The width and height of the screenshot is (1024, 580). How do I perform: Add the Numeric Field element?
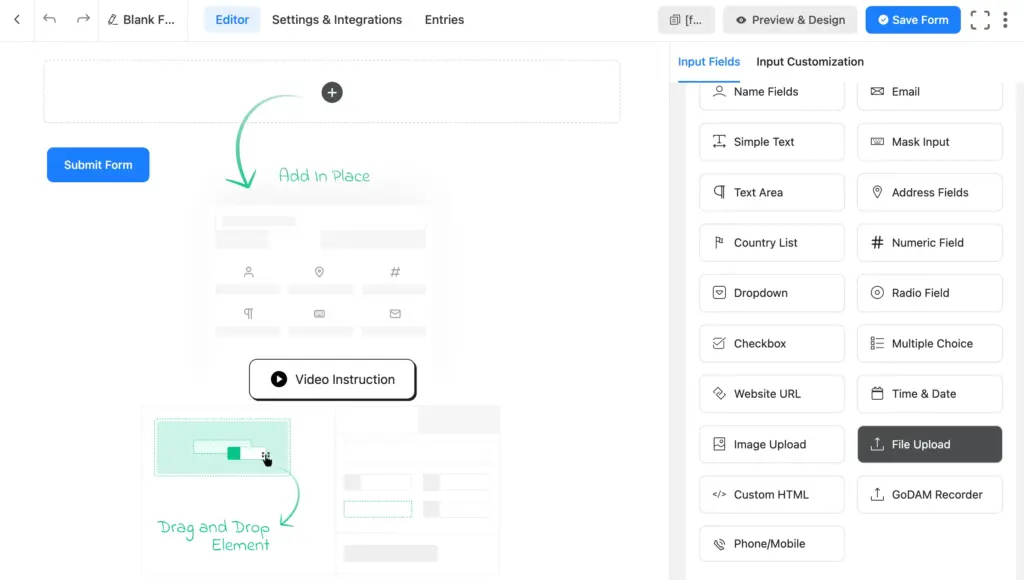929,242
